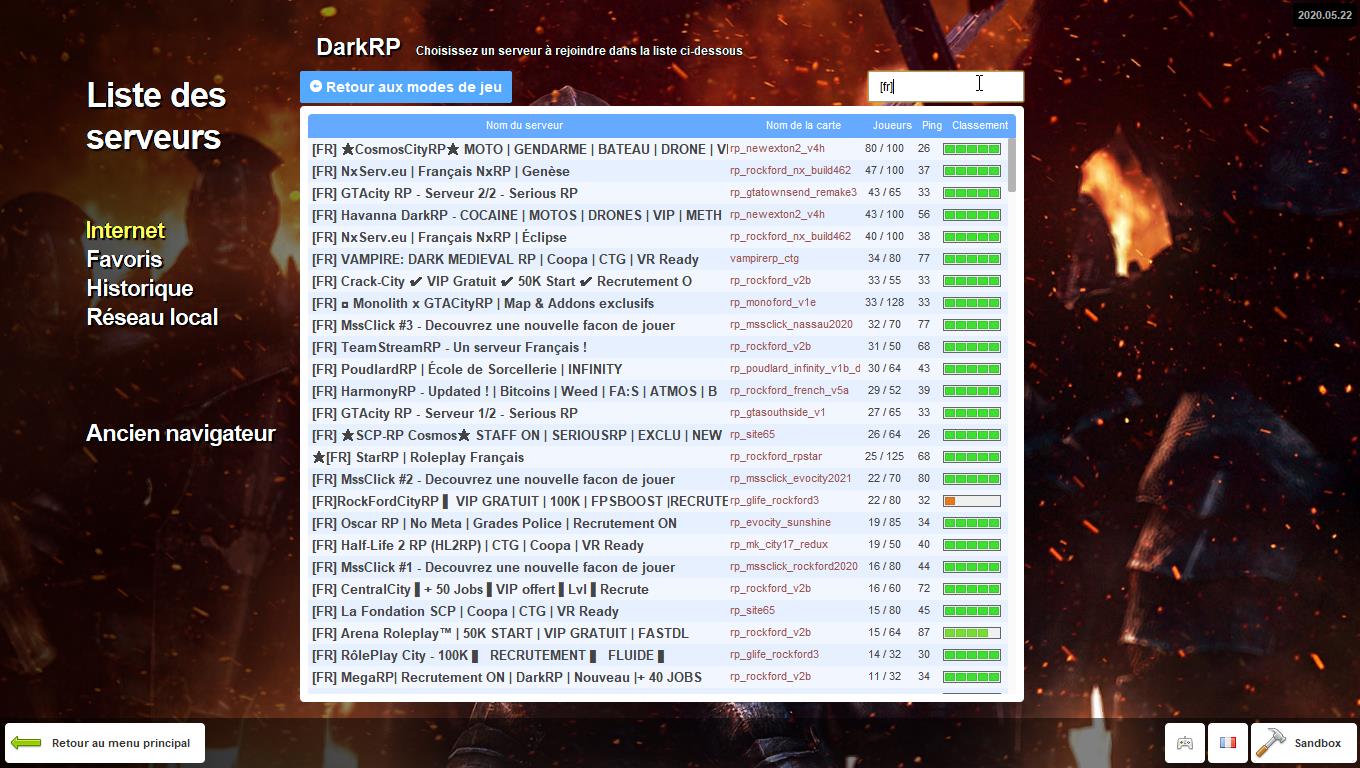Click the green arrow back to main menu
The image size is (1360, 768).
click(26, 743)
